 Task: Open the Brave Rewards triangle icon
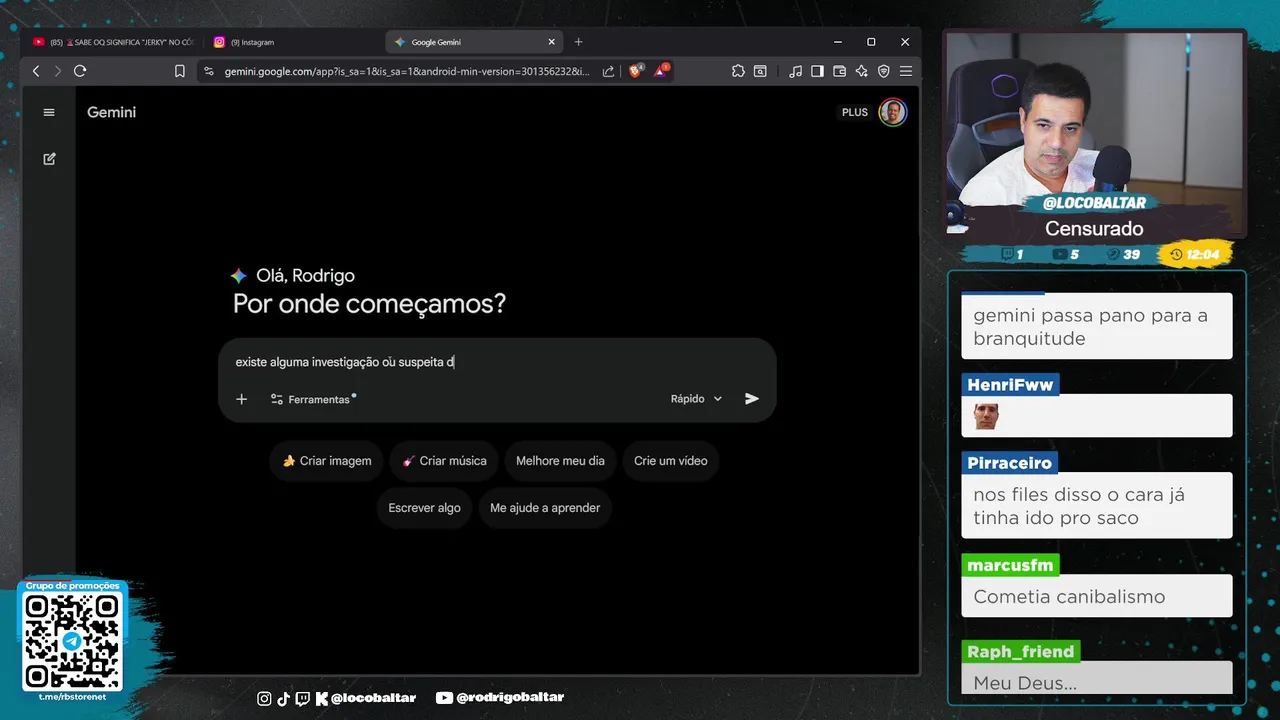[661, 71]
